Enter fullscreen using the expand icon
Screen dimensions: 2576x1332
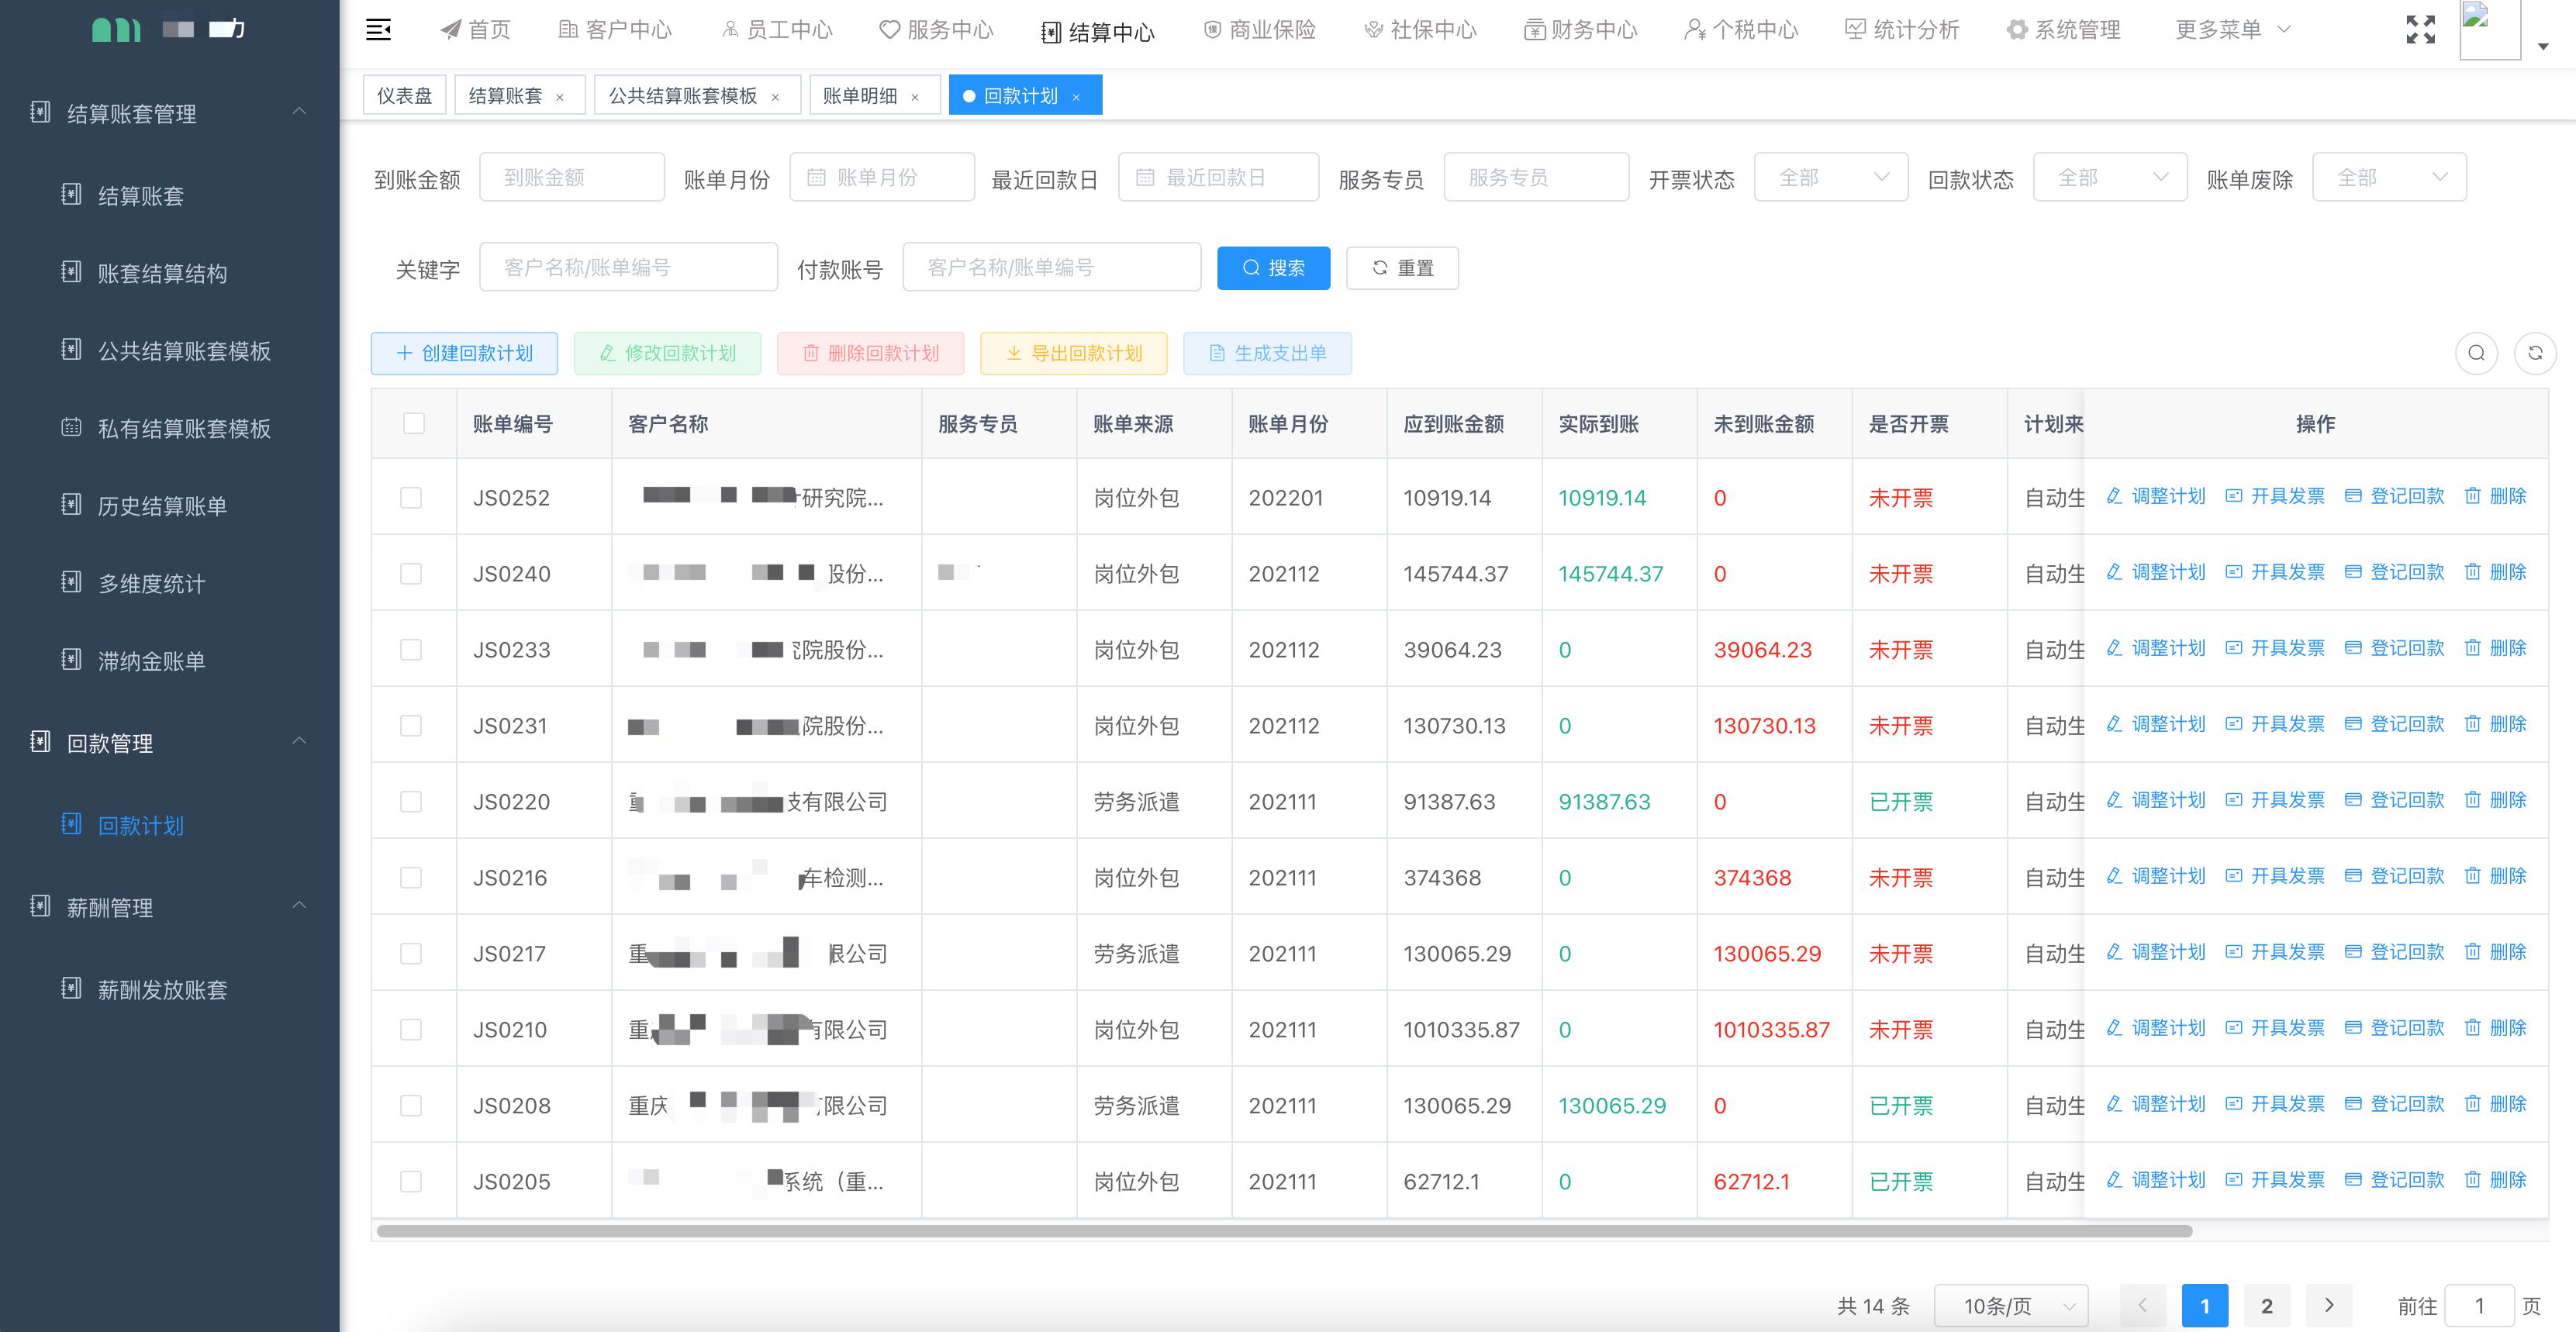tap(2421, 30)
